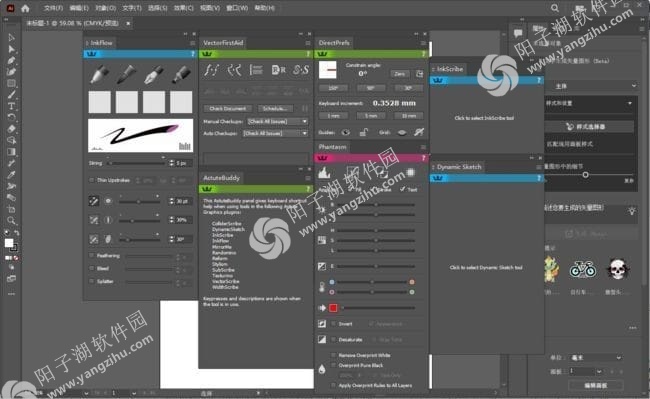This screenshot has width=650, height=399.
Task: Step the InkFlow String value
Action: point(172,163)
